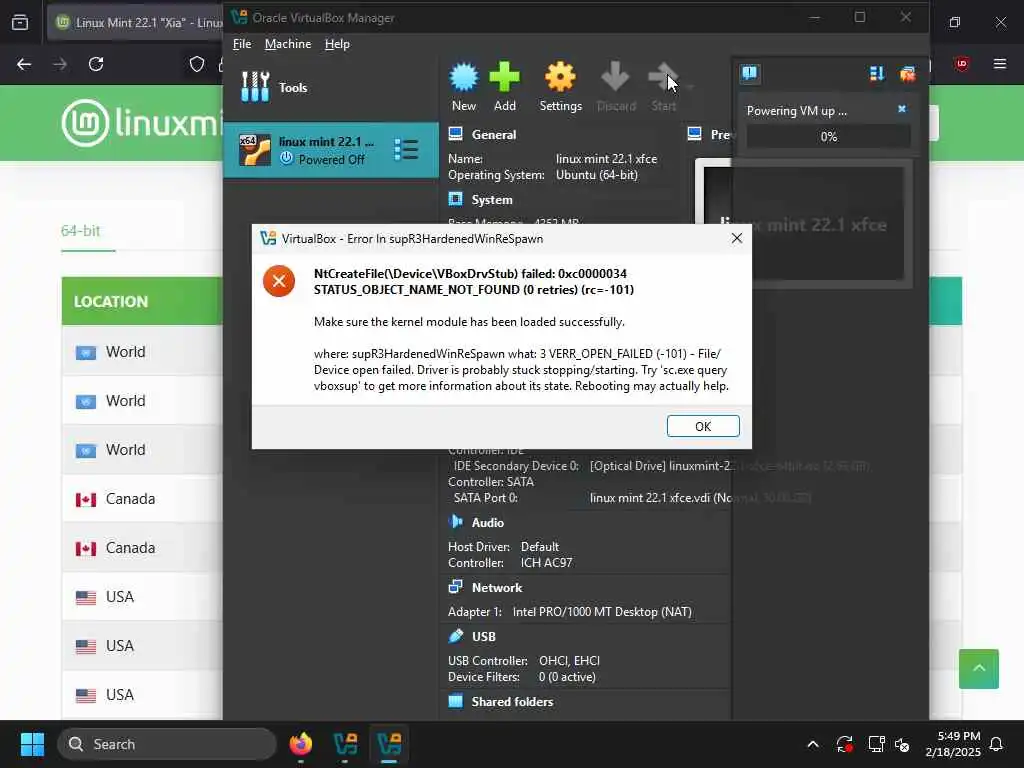Viewport: 1024px width, 768px height.
Task: Click the Shared folders section header
Action: click(x=513, y=702)
